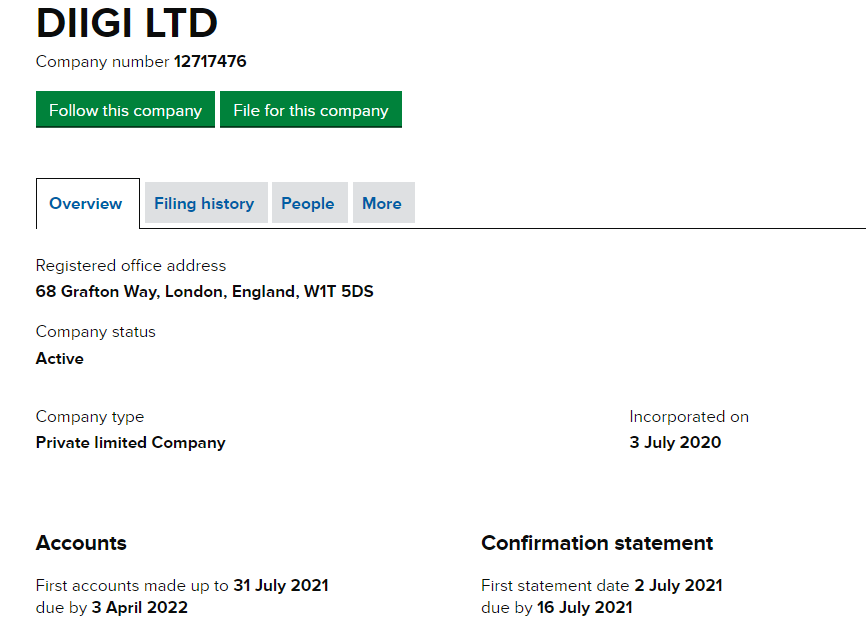Click the accounts due date 3 April 2022

click(x=139, y=607)
